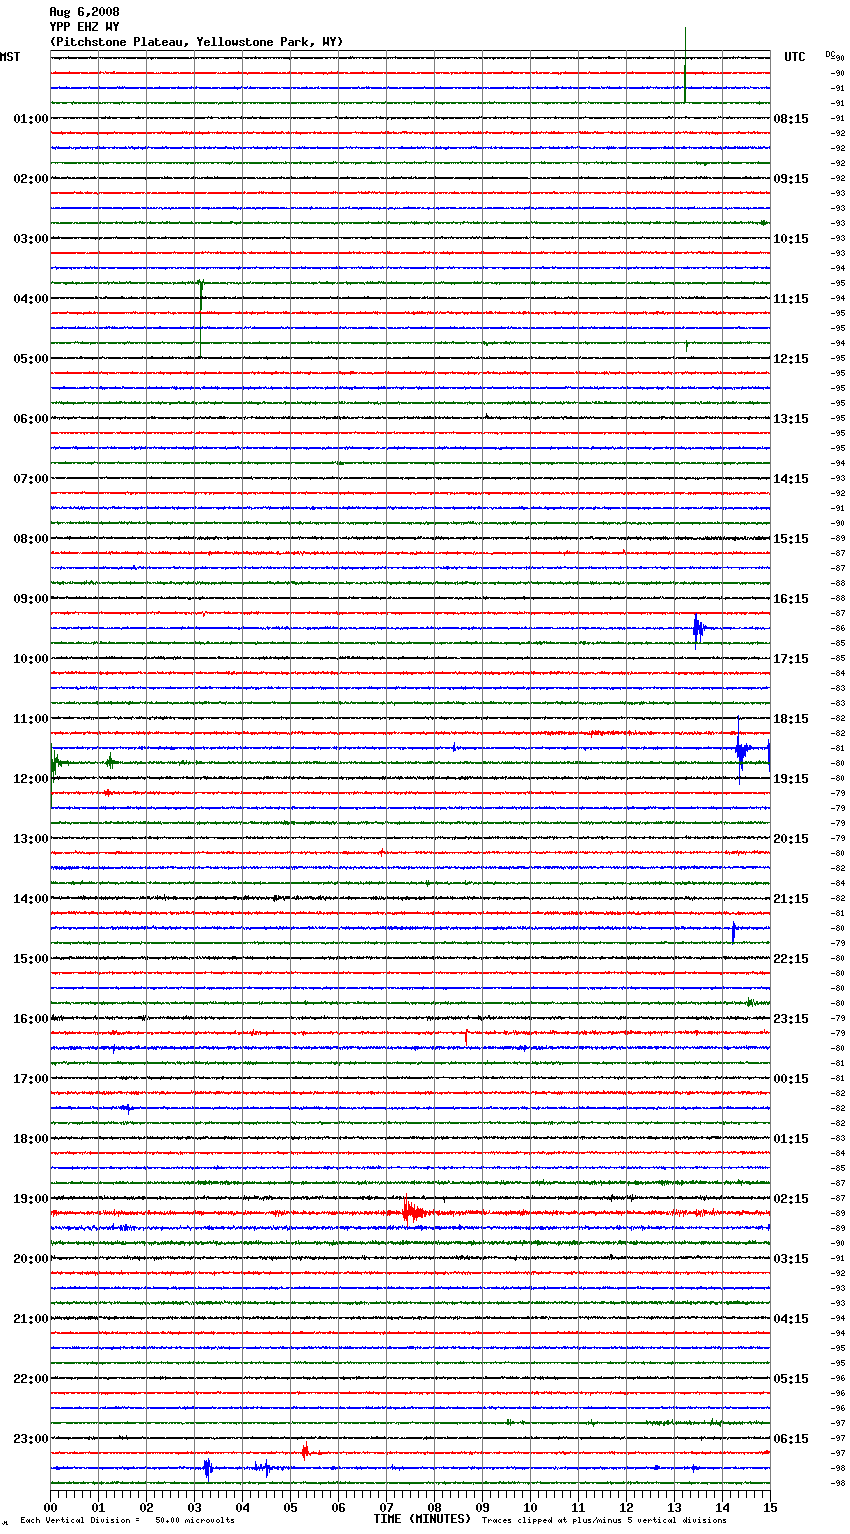Click the DC offset column header
Image resolution: width=850 pixels, height=1534 pixels.
[x=832, y=56]
